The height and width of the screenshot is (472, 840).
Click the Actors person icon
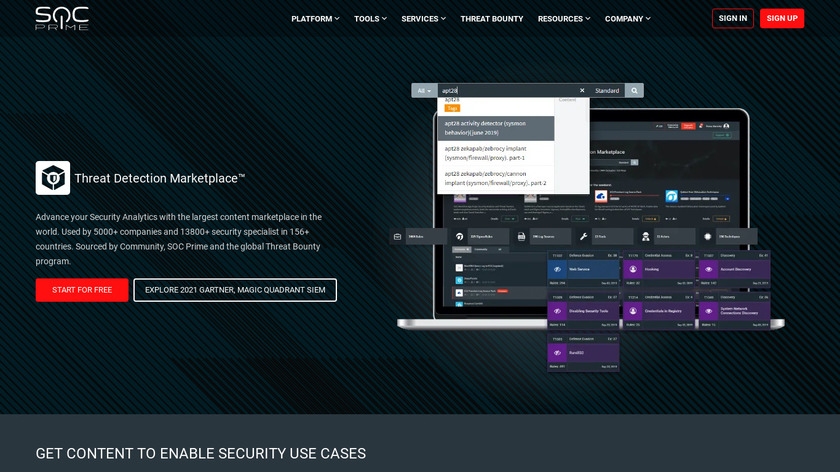[x=646, y=236]
